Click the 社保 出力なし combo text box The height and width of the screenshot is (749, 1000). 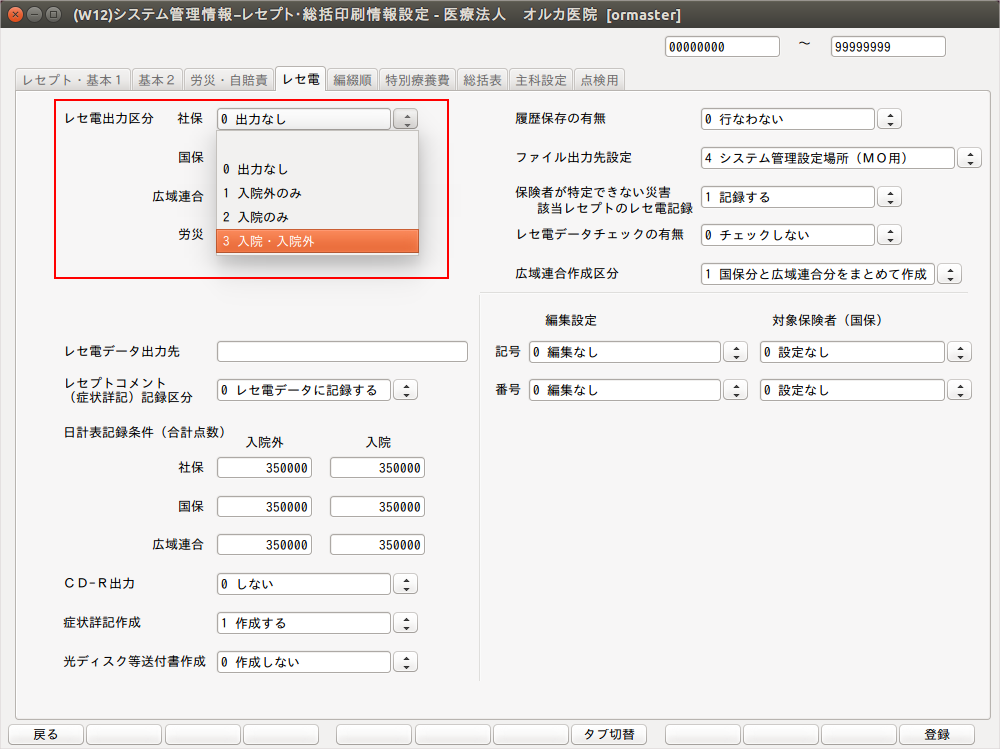pos(304,119)
